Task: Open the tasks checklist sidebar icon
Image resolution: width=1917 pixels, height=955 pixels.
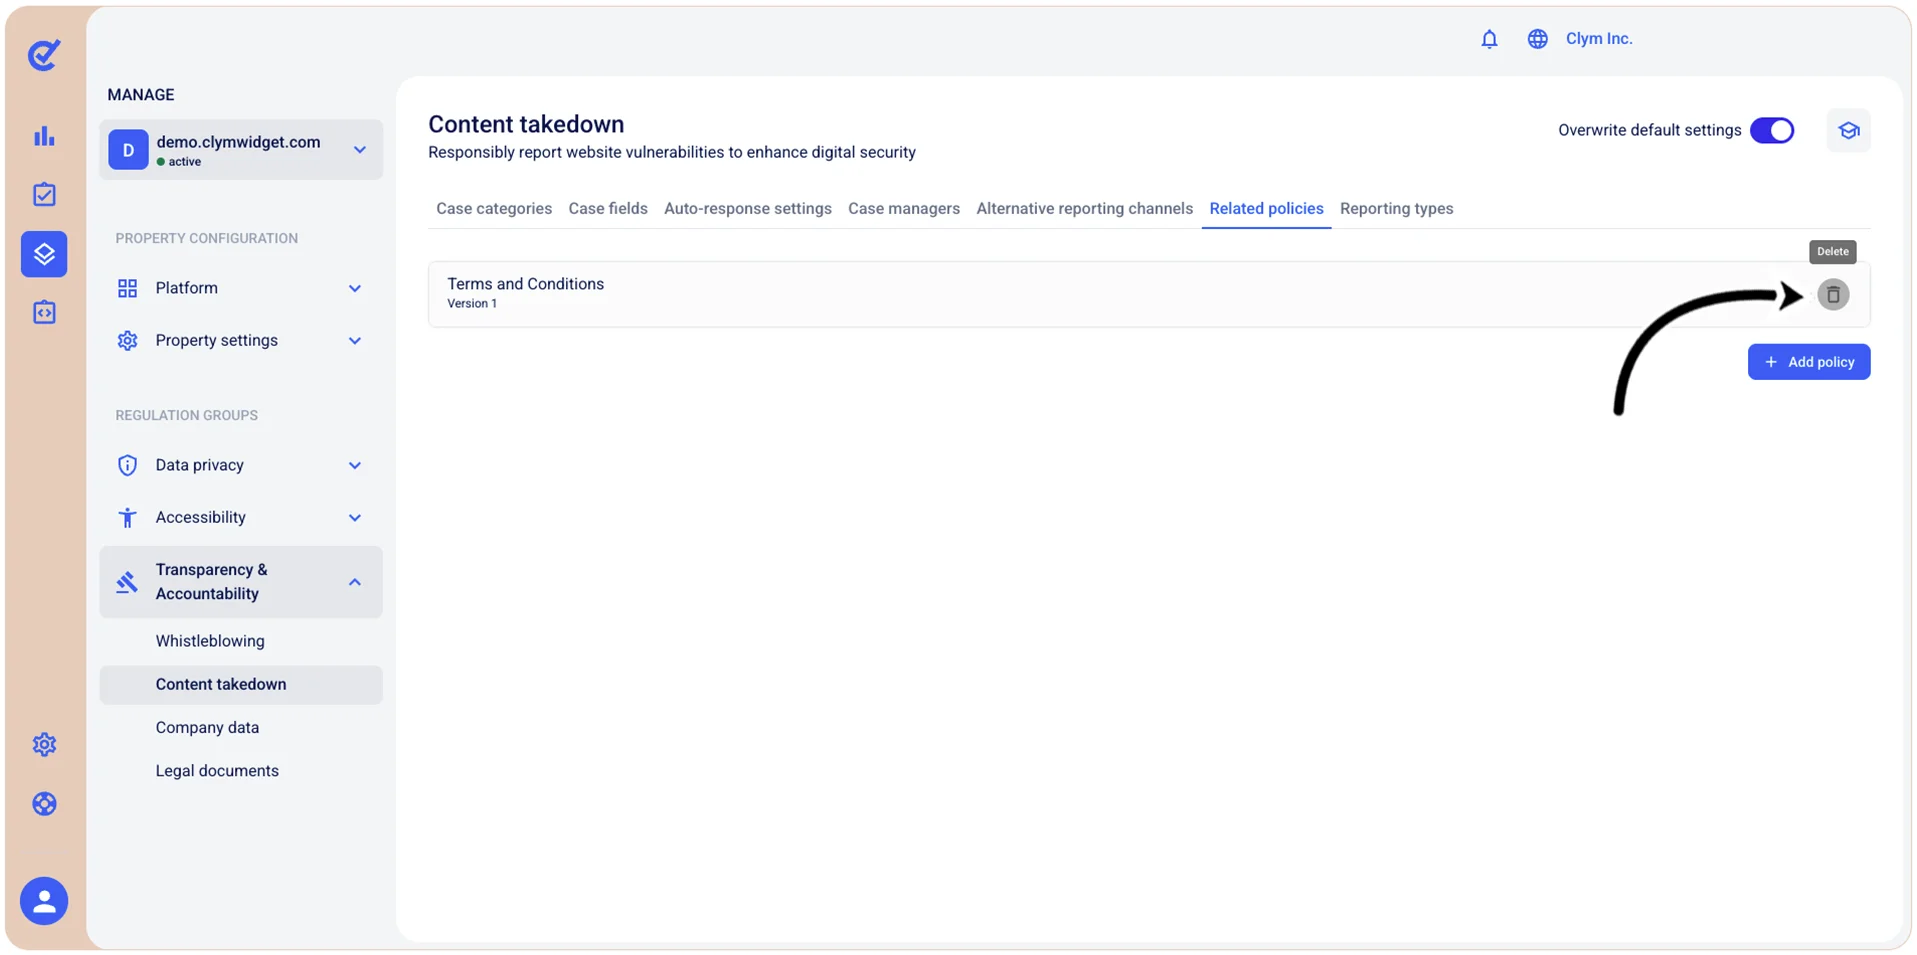Action: click(44, 194)
